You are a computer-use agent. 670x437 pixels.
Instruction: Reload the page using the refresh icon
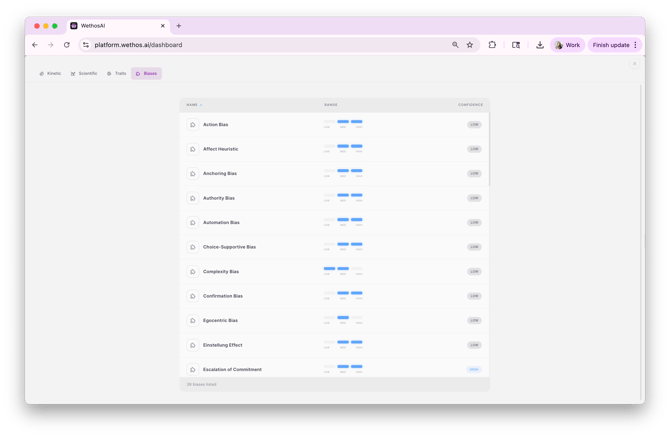click(x=67, y=45)
